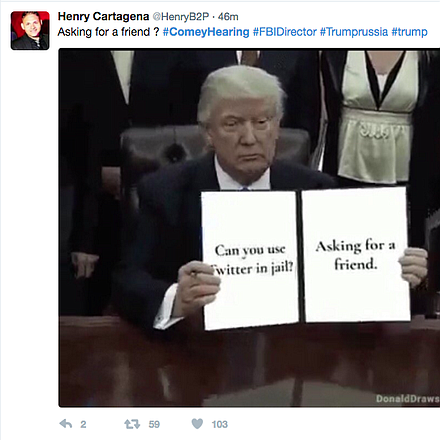Click the DonaldDraws watermark

(x=408, y=399)
